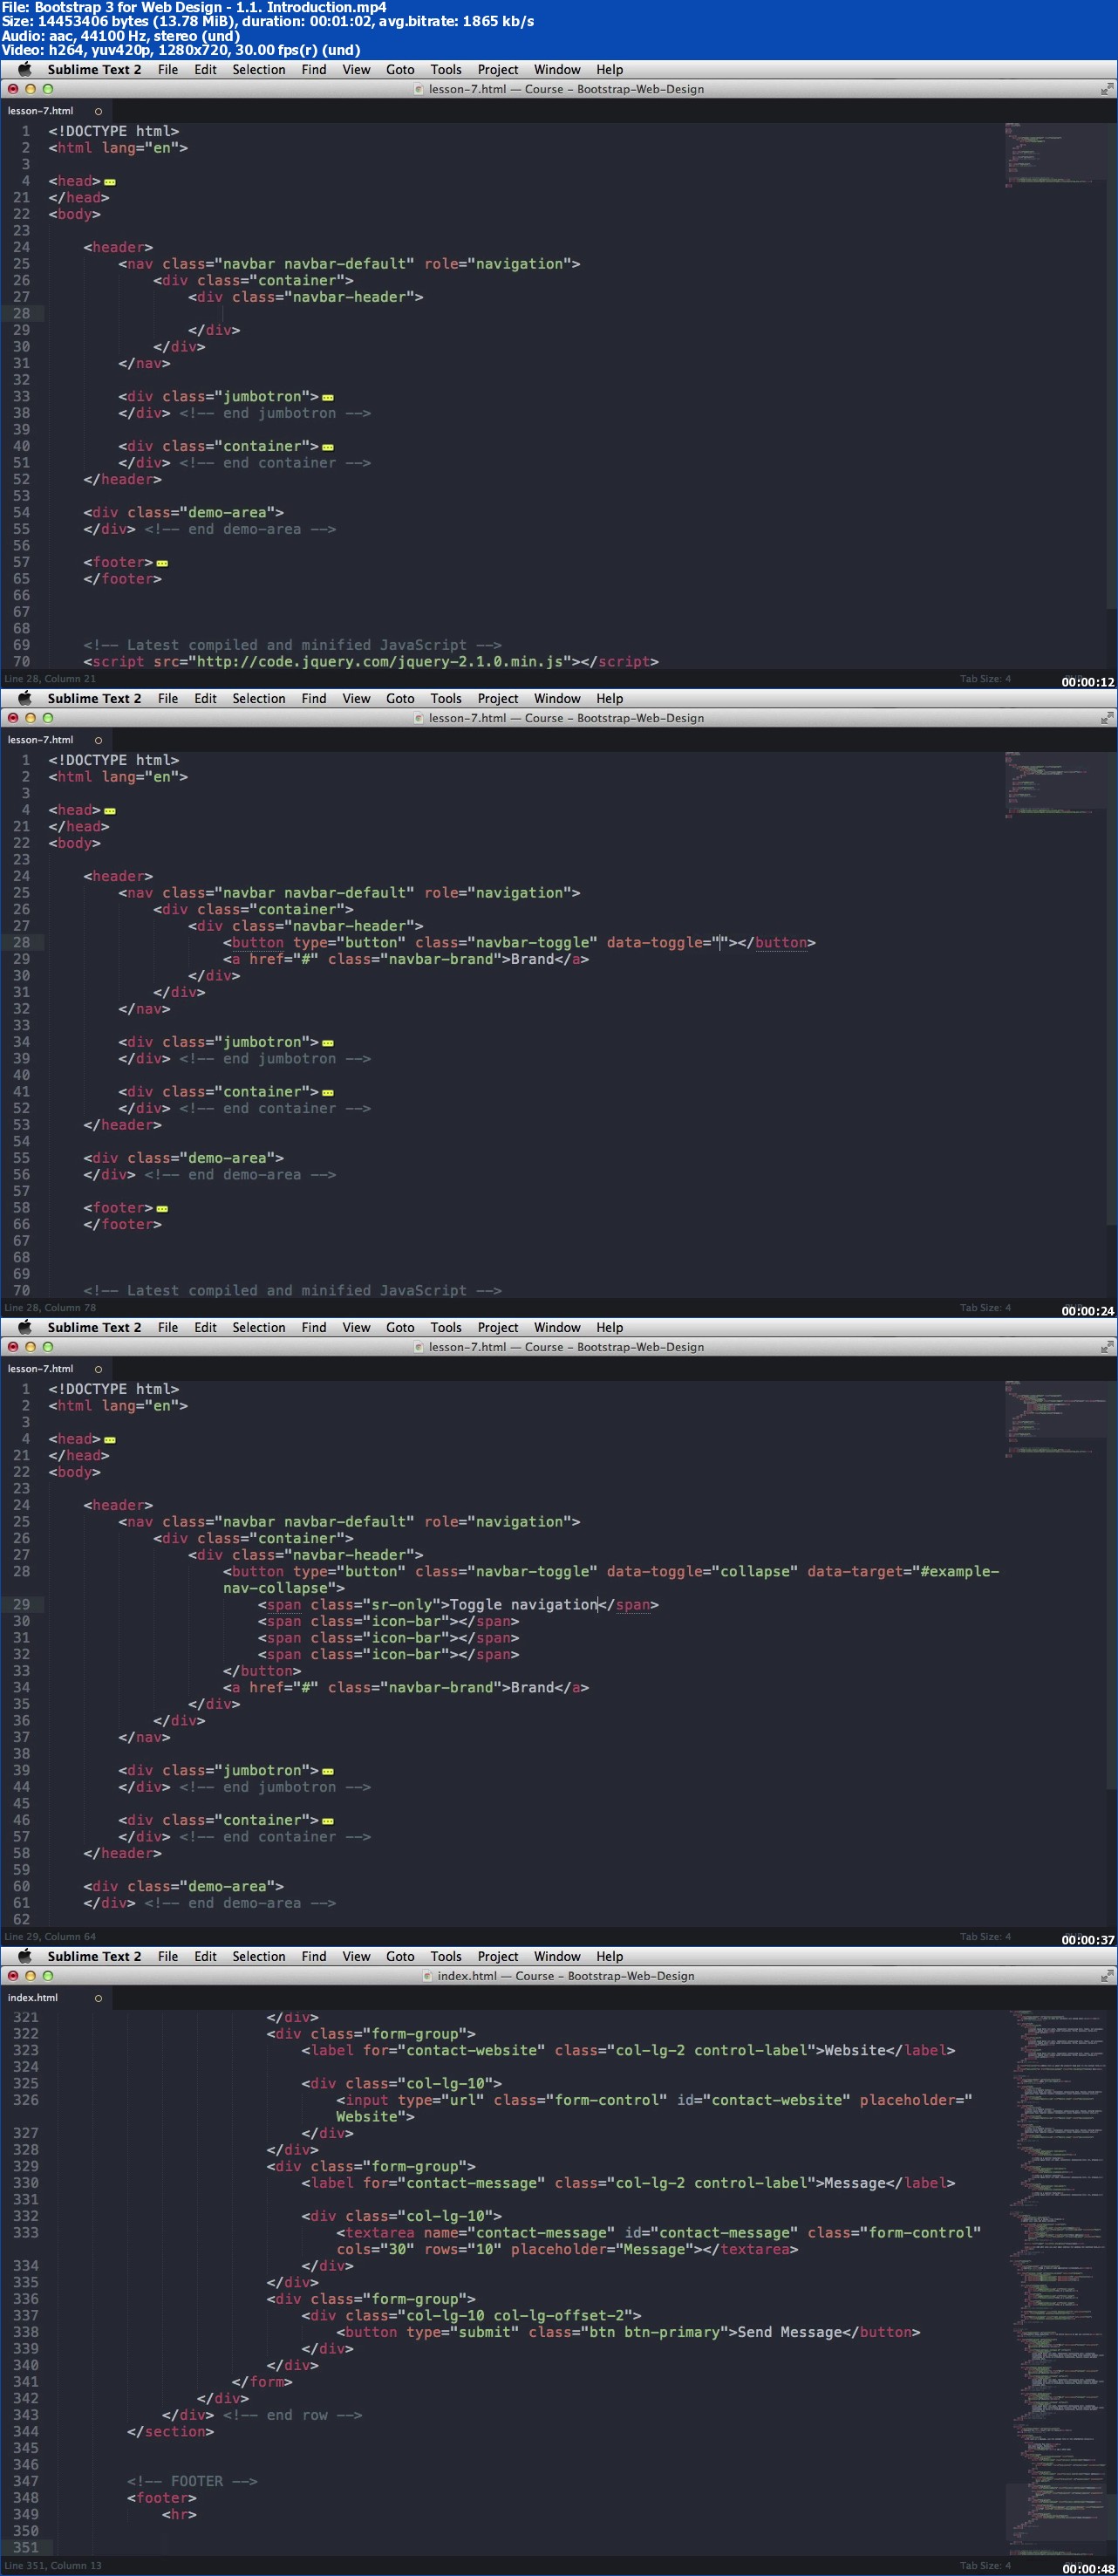Click Tab Size: 4 in the 00:00:24 frame
This screenshot has height=2576, width=1118.
tap(985, 1307)
